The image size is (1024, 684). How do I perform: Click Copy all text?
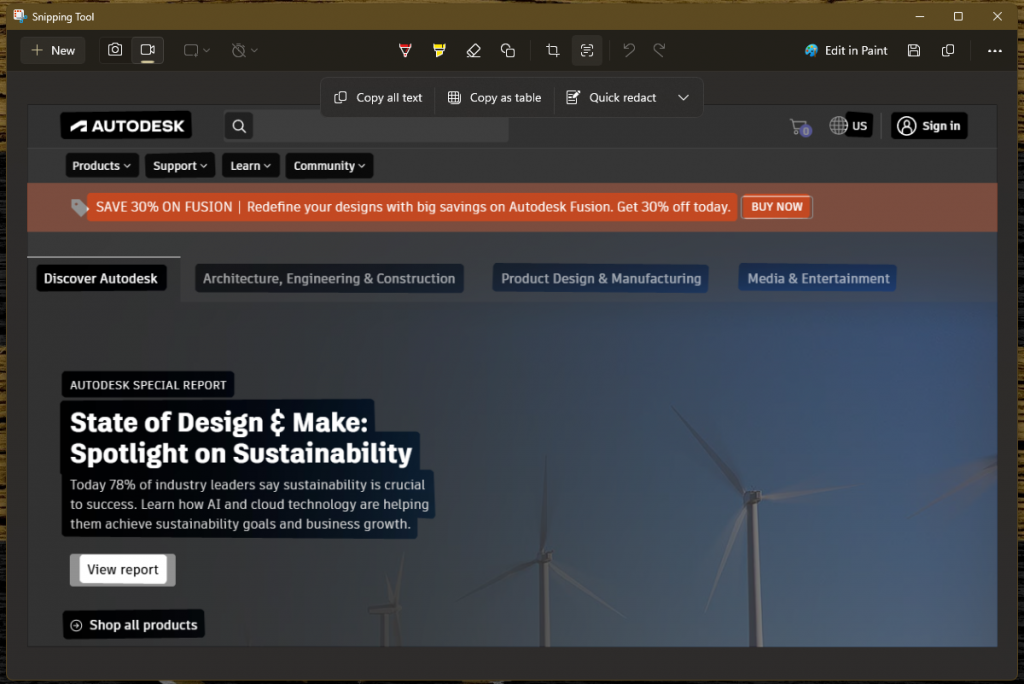(x=378, y=98)
